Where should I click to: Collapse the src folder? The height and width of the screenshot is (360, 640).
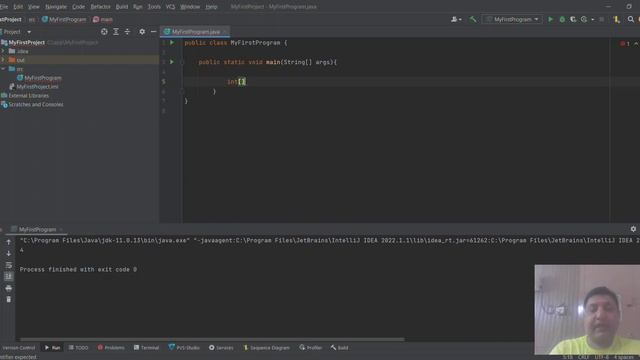(x=3, y=69)
